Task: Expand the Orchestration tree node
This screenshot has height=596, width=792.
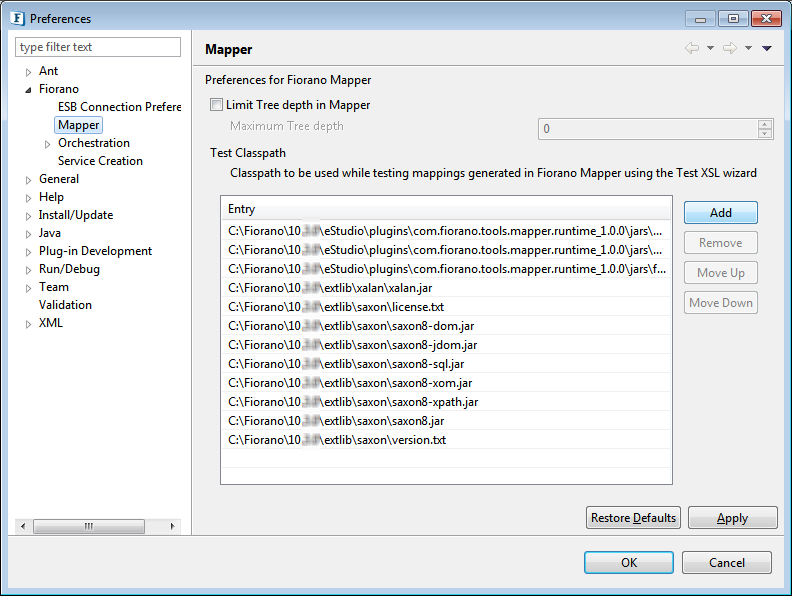Action: [x=47, y=144]
